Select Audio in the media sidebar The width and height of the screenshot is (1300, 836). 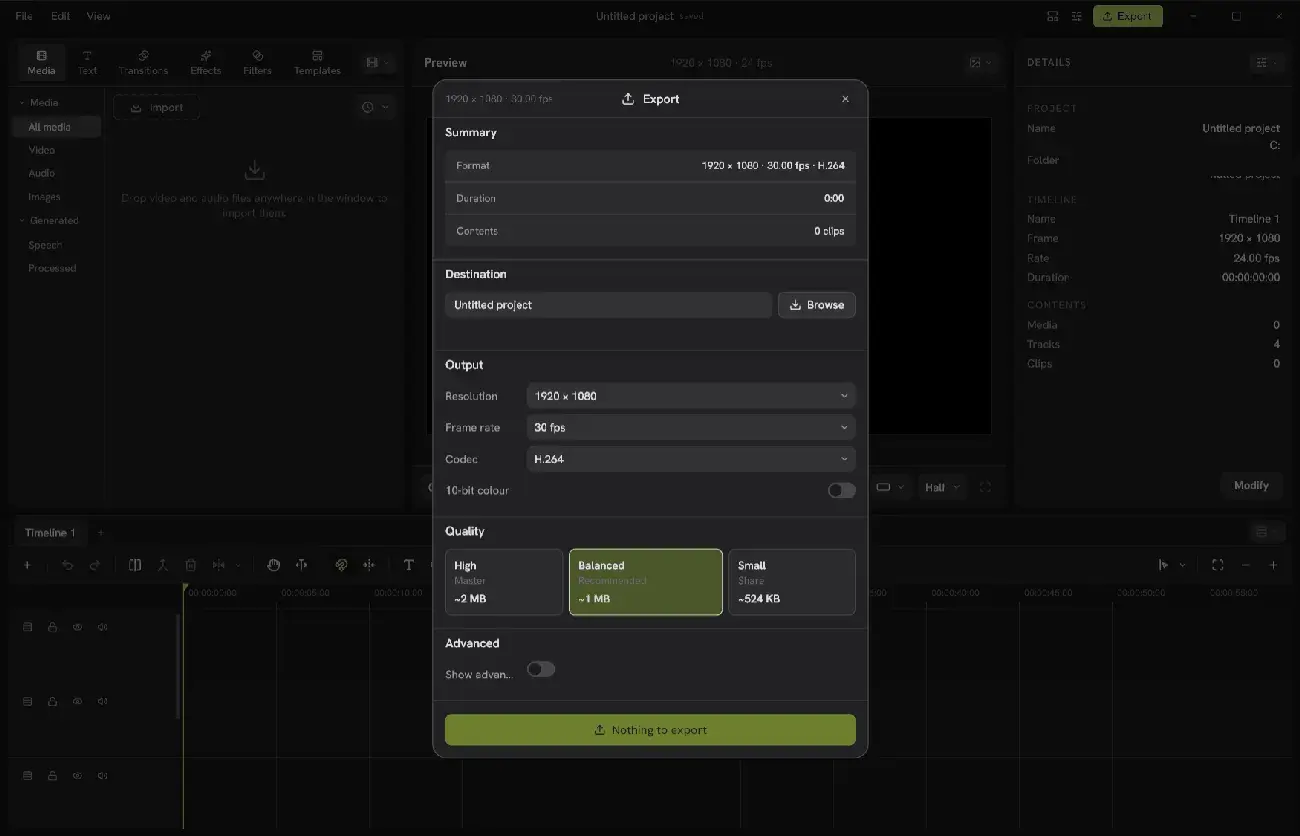click(42, 173)
